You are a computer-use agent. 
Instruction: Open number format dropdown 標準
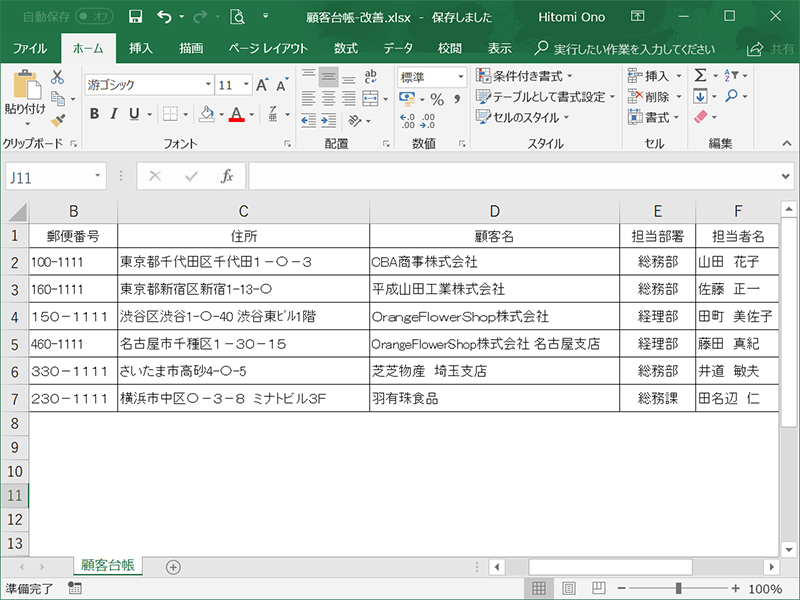[x=461, y=77]
